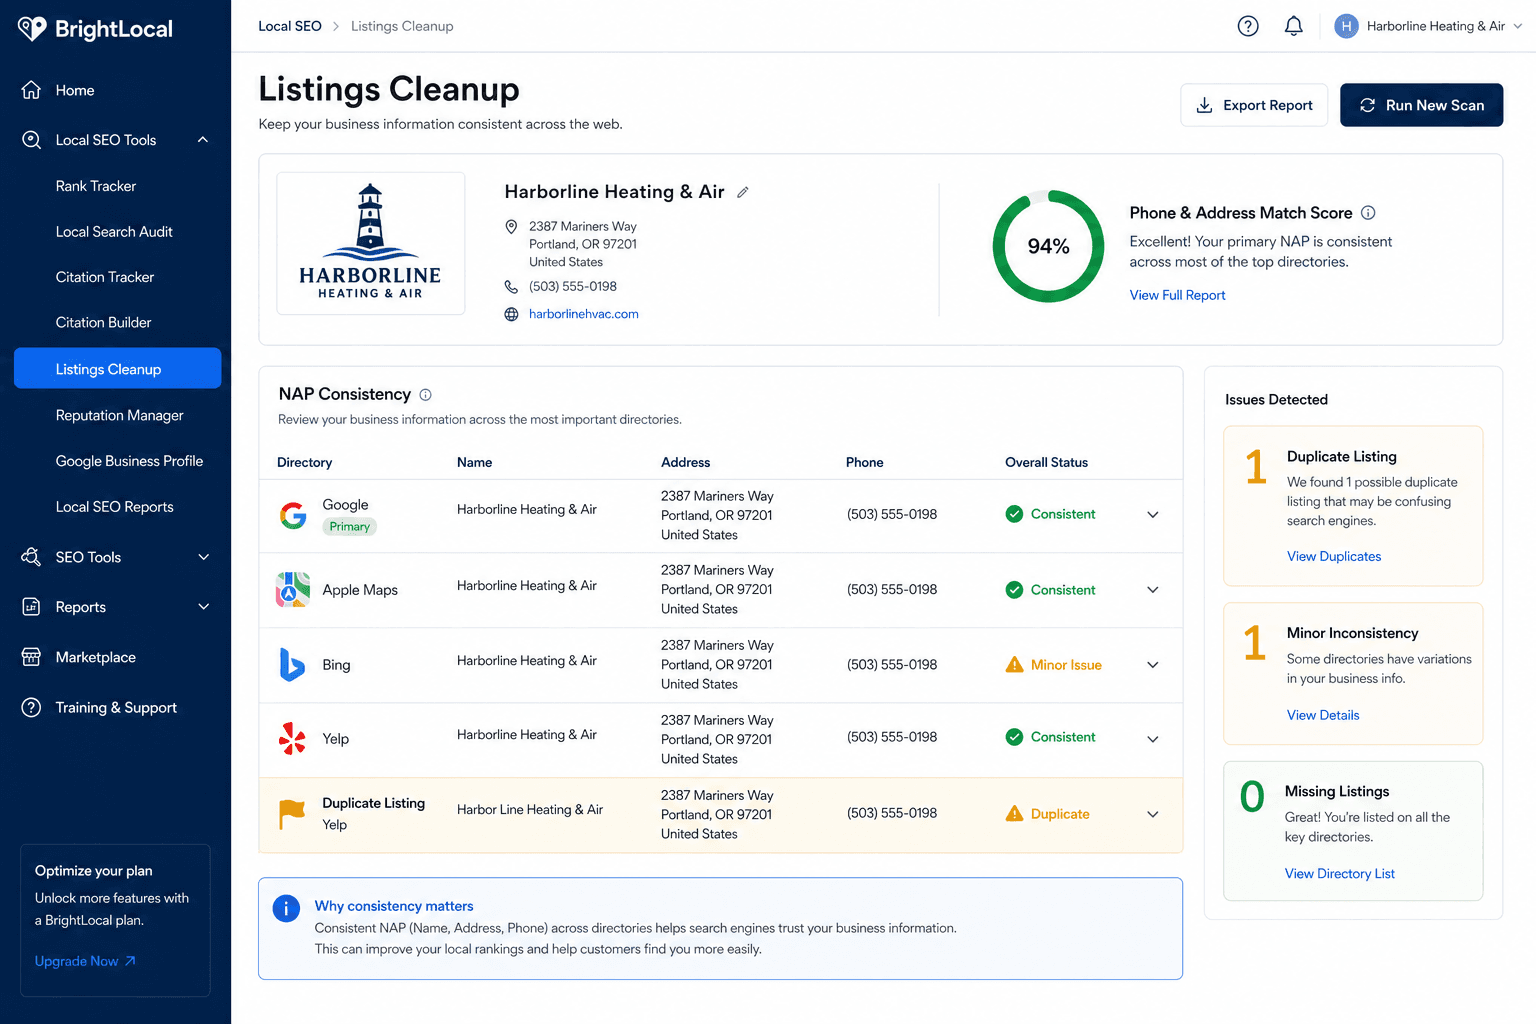Click the Missing Listings heading

click(x=1337, y=791)
